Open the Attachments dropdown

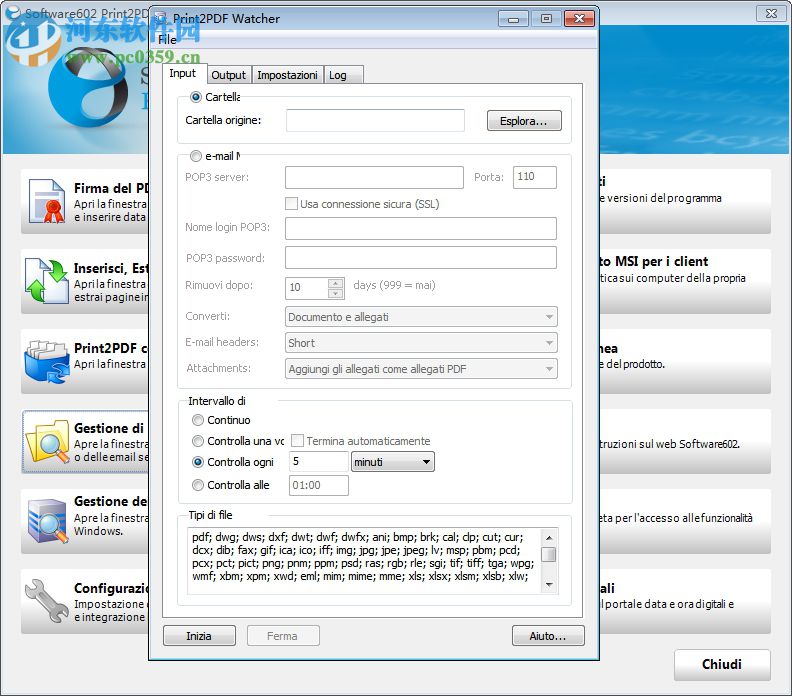click(x=421, y=369)
